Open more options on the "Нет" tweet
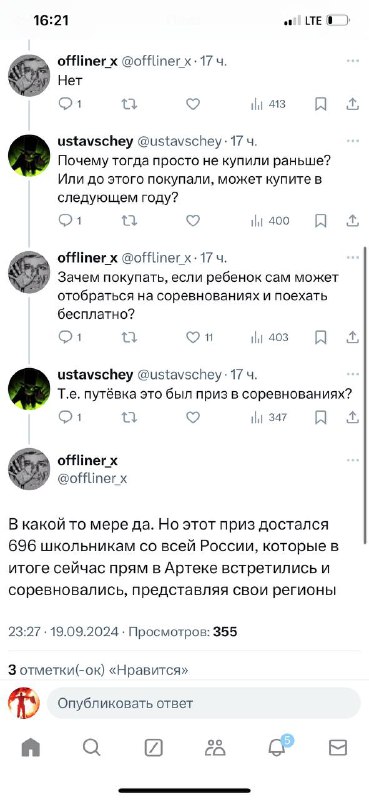 click(x=353, y=61)
